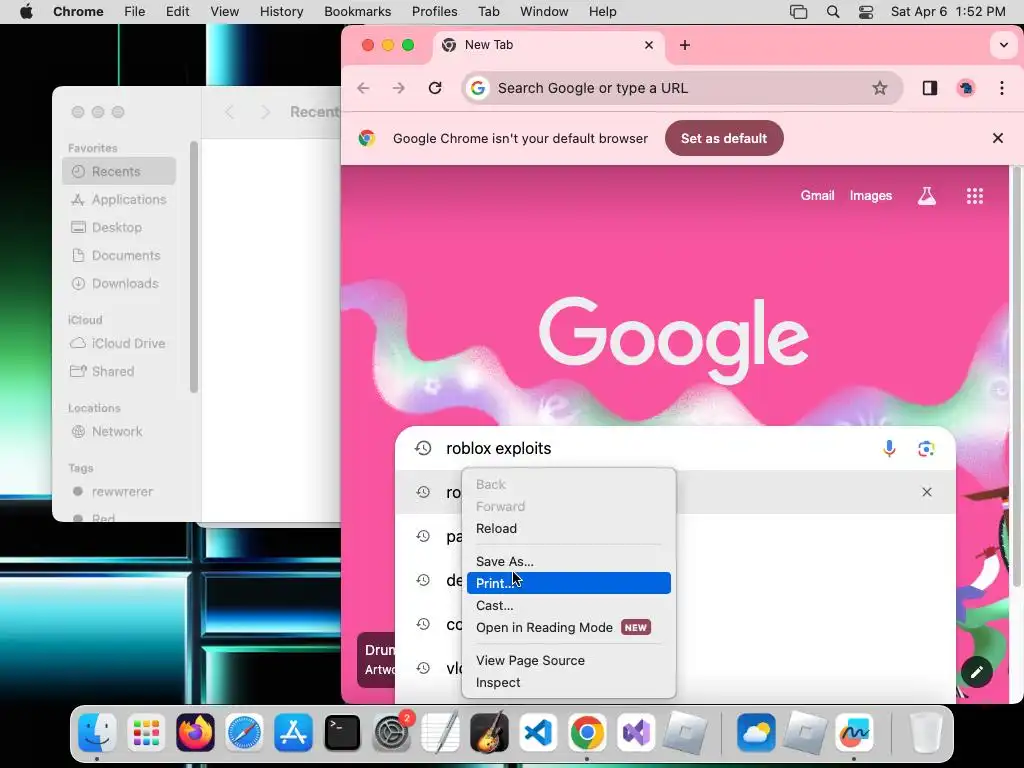
Task: Open Chrome's side panel icon
Action: (930, 88)
